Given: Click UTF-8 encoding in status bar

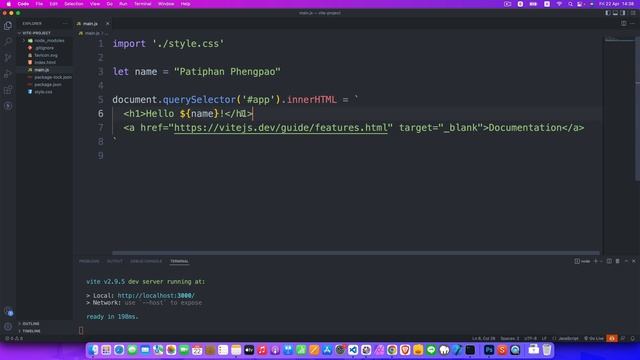Looking at the screenshot, I should 530,338.
